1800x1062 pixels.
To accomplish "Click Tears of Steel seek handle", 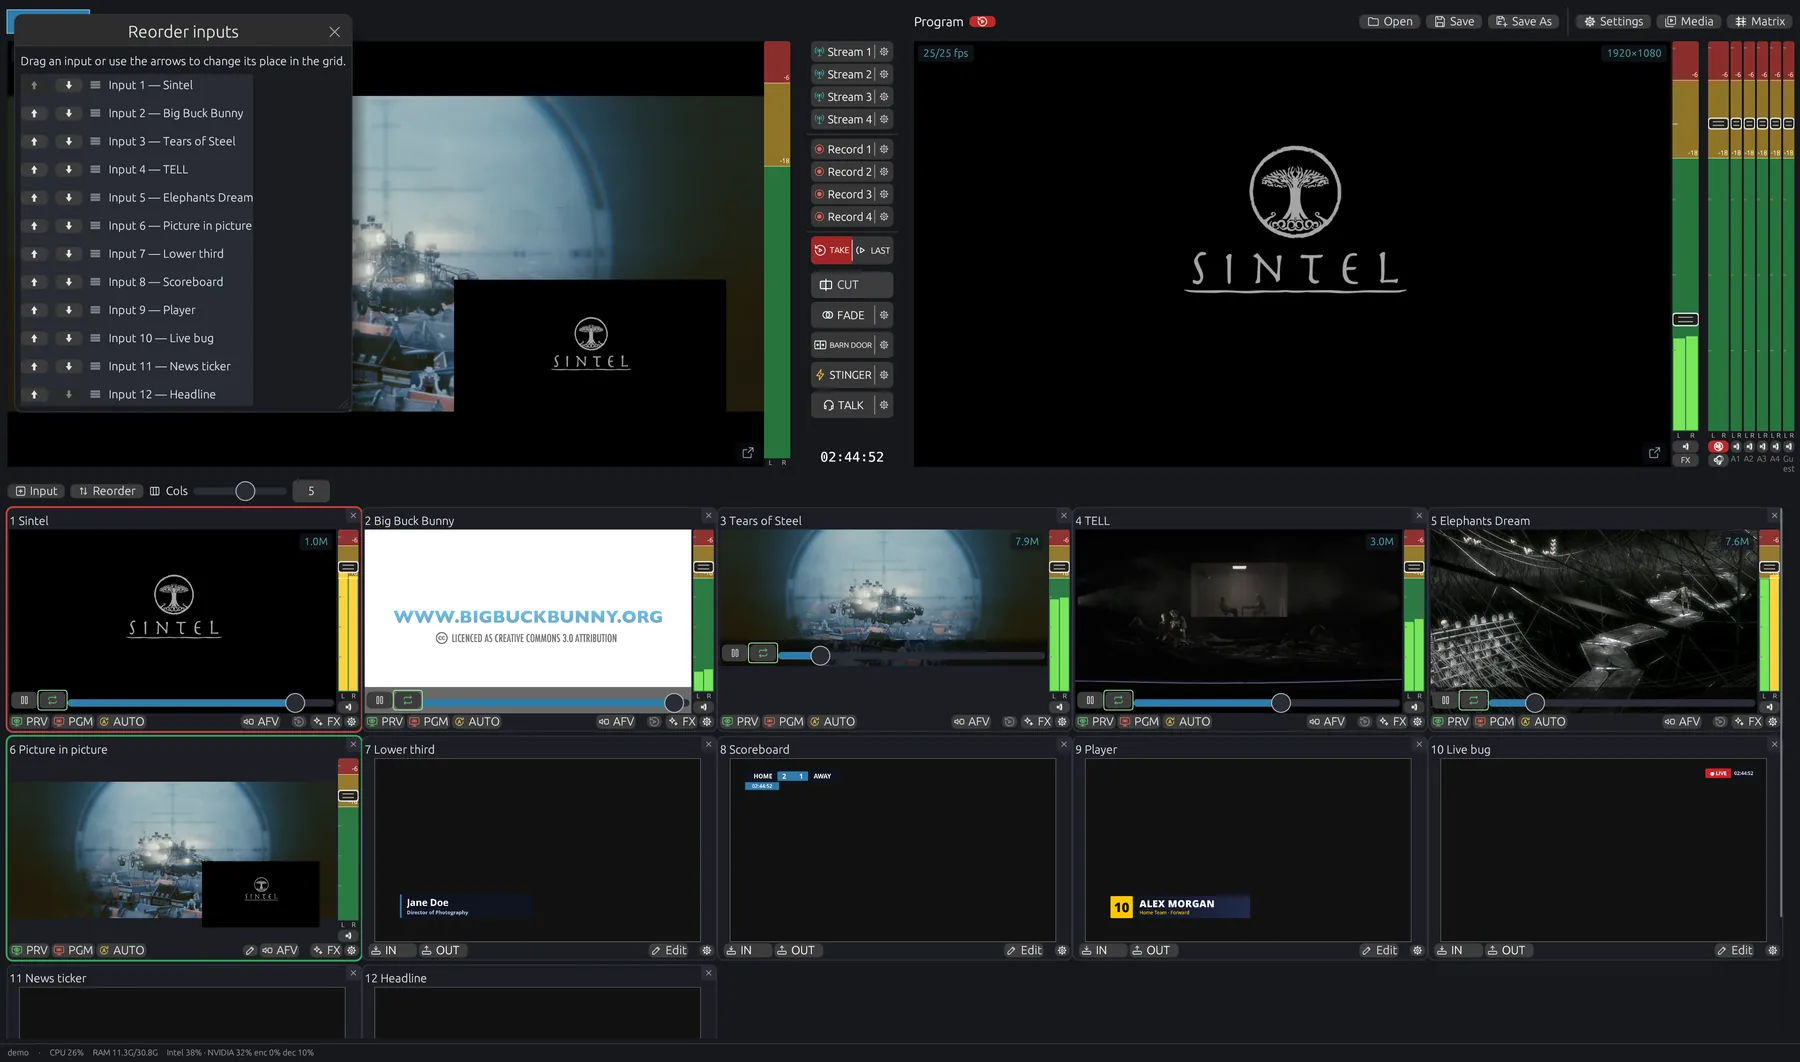I will tap(820, 656).
